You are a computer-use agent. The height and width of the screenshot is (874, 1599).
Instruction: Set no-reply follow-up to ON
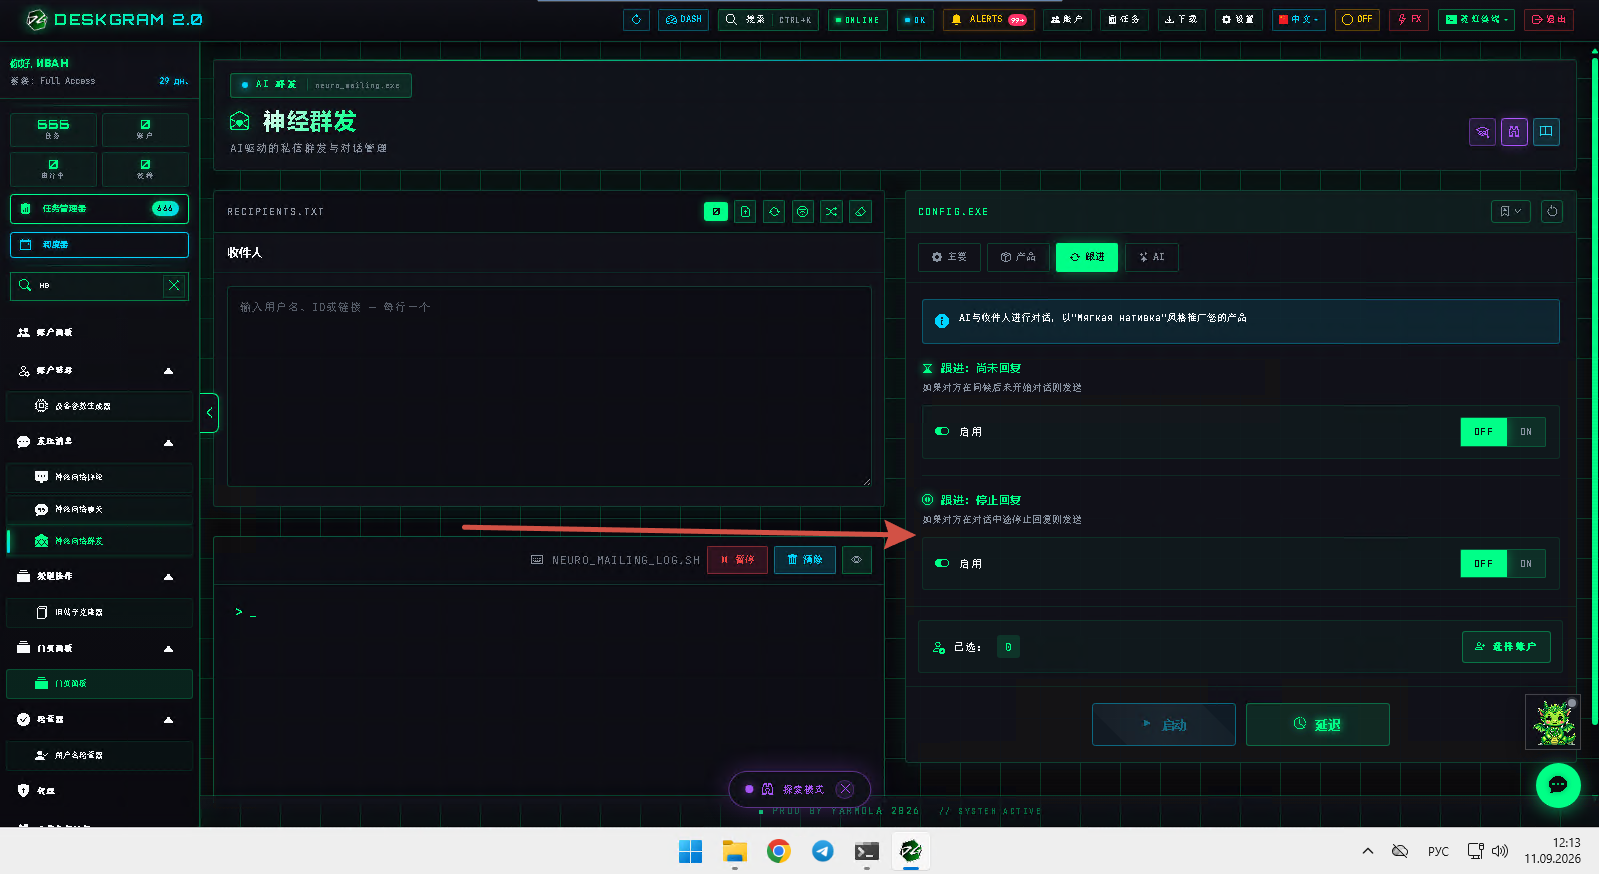click(x=1526, y=432)
